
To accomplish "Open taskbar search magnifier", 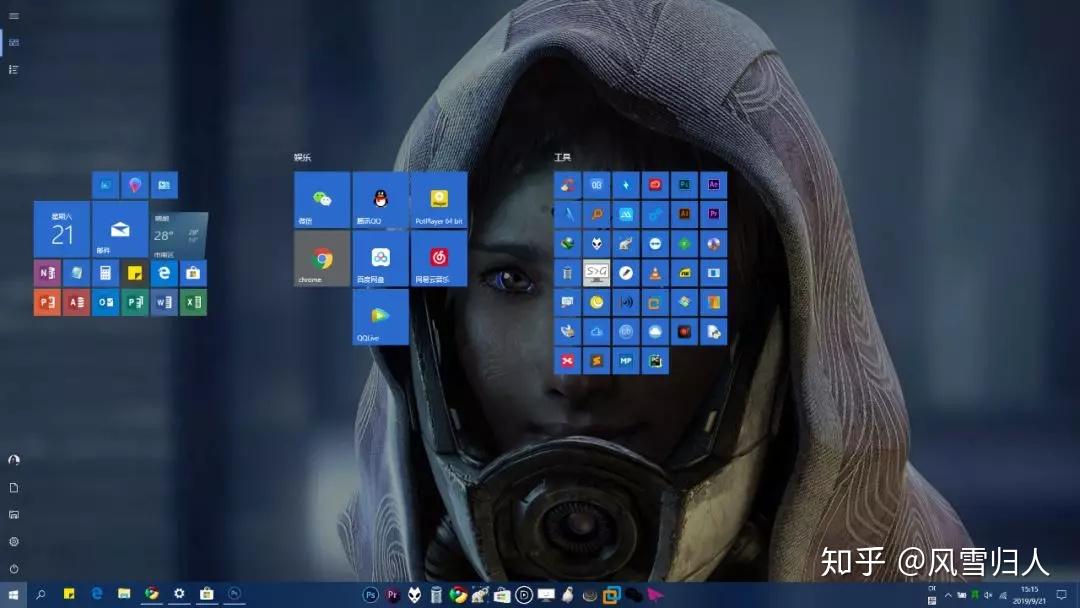I will click(41, 594).
